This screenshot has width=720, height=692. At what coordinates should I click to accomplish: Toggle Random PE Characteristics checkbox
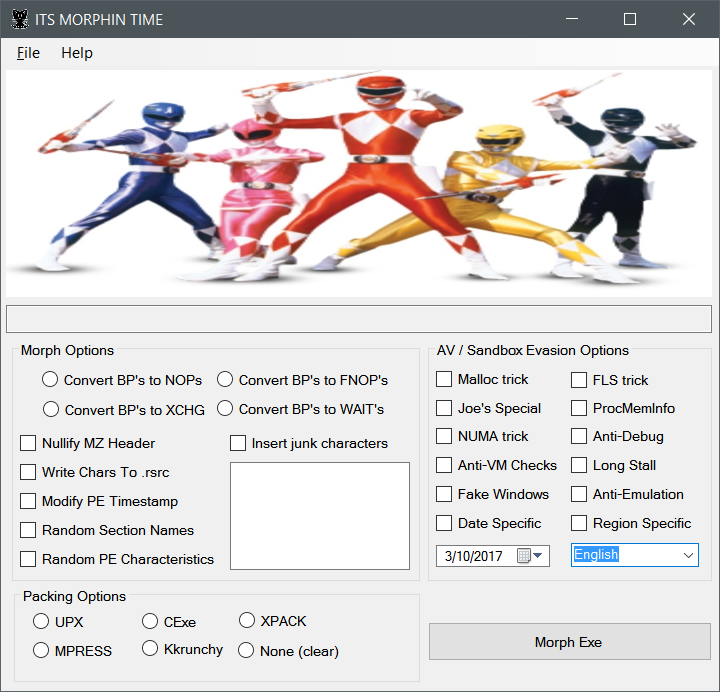[28, 559]
